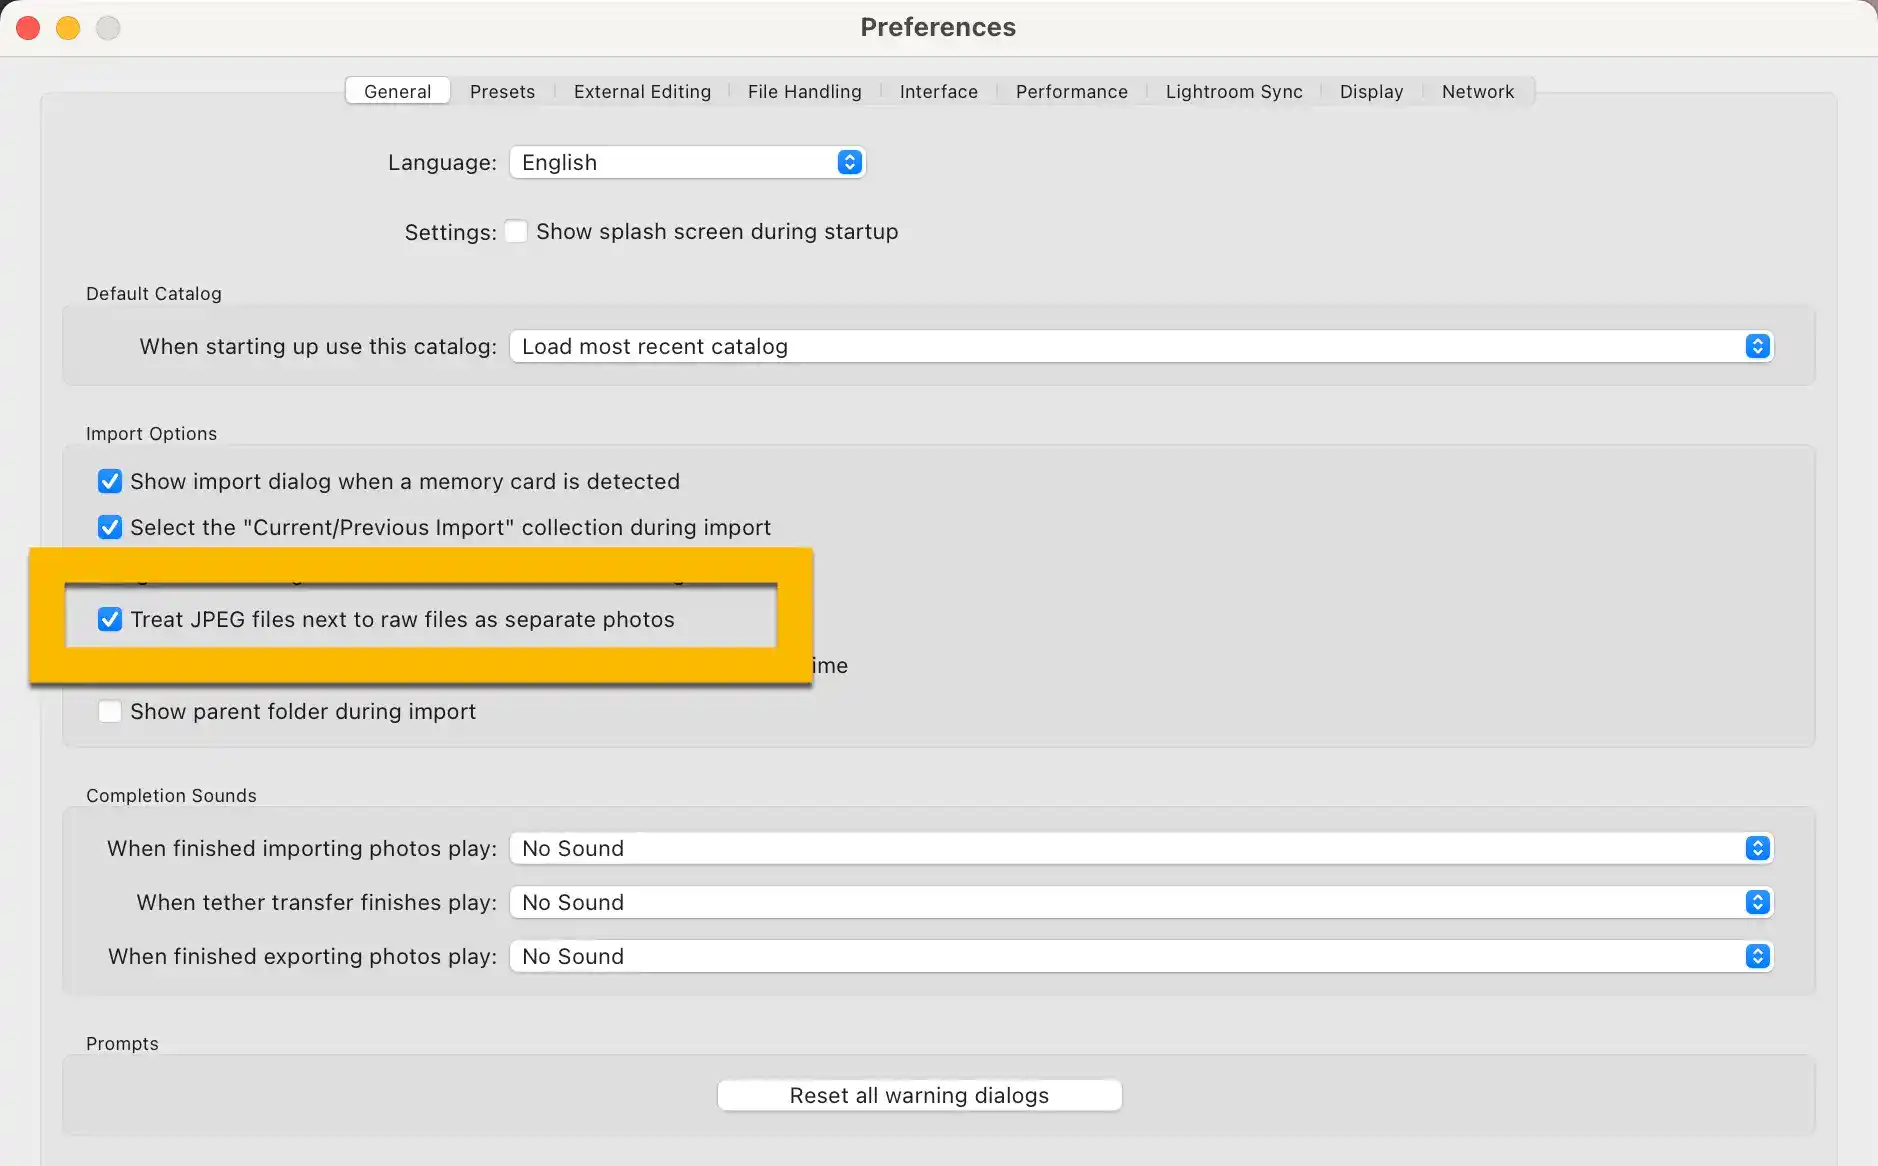Viewport: 1878px width, 1166px height.
Task: Open the Performance tab
Action: tap(1071, 91)
